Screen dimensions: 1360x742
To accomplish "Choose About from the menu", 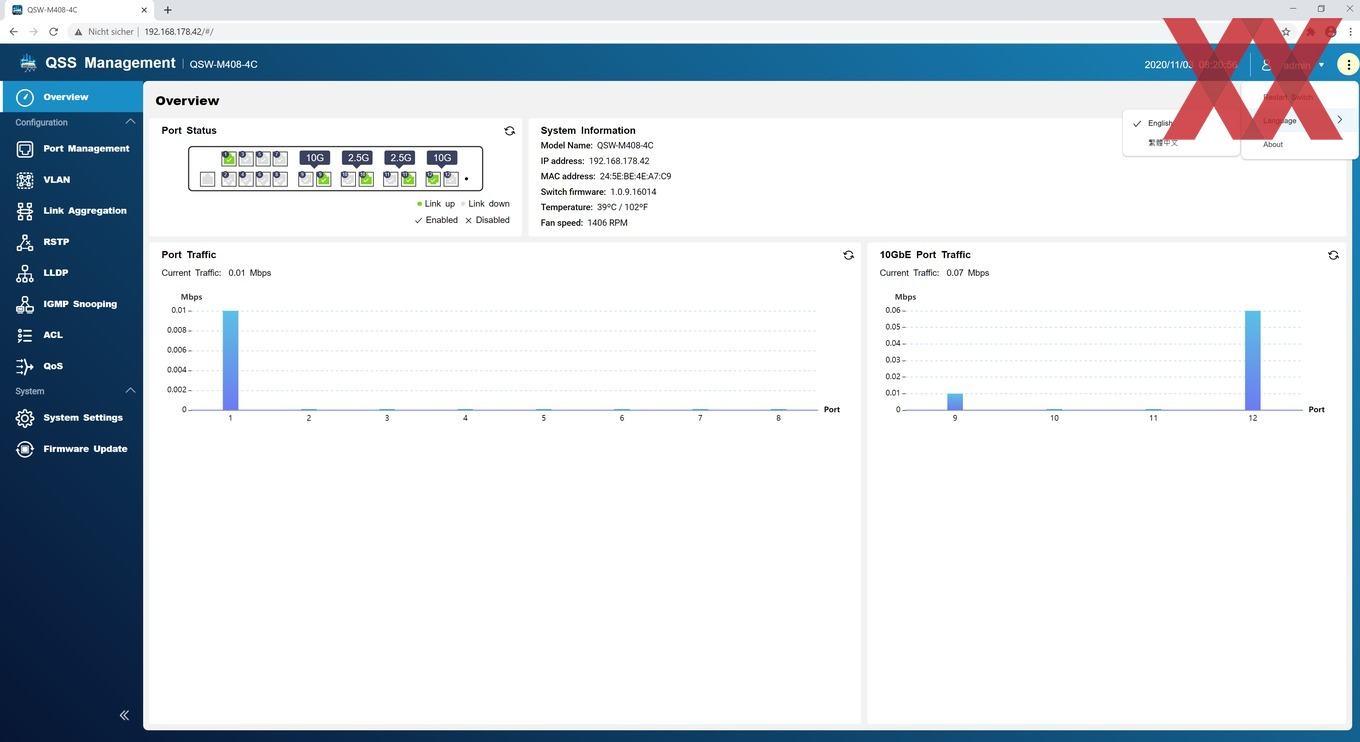I will click(x=1273, y=144).
